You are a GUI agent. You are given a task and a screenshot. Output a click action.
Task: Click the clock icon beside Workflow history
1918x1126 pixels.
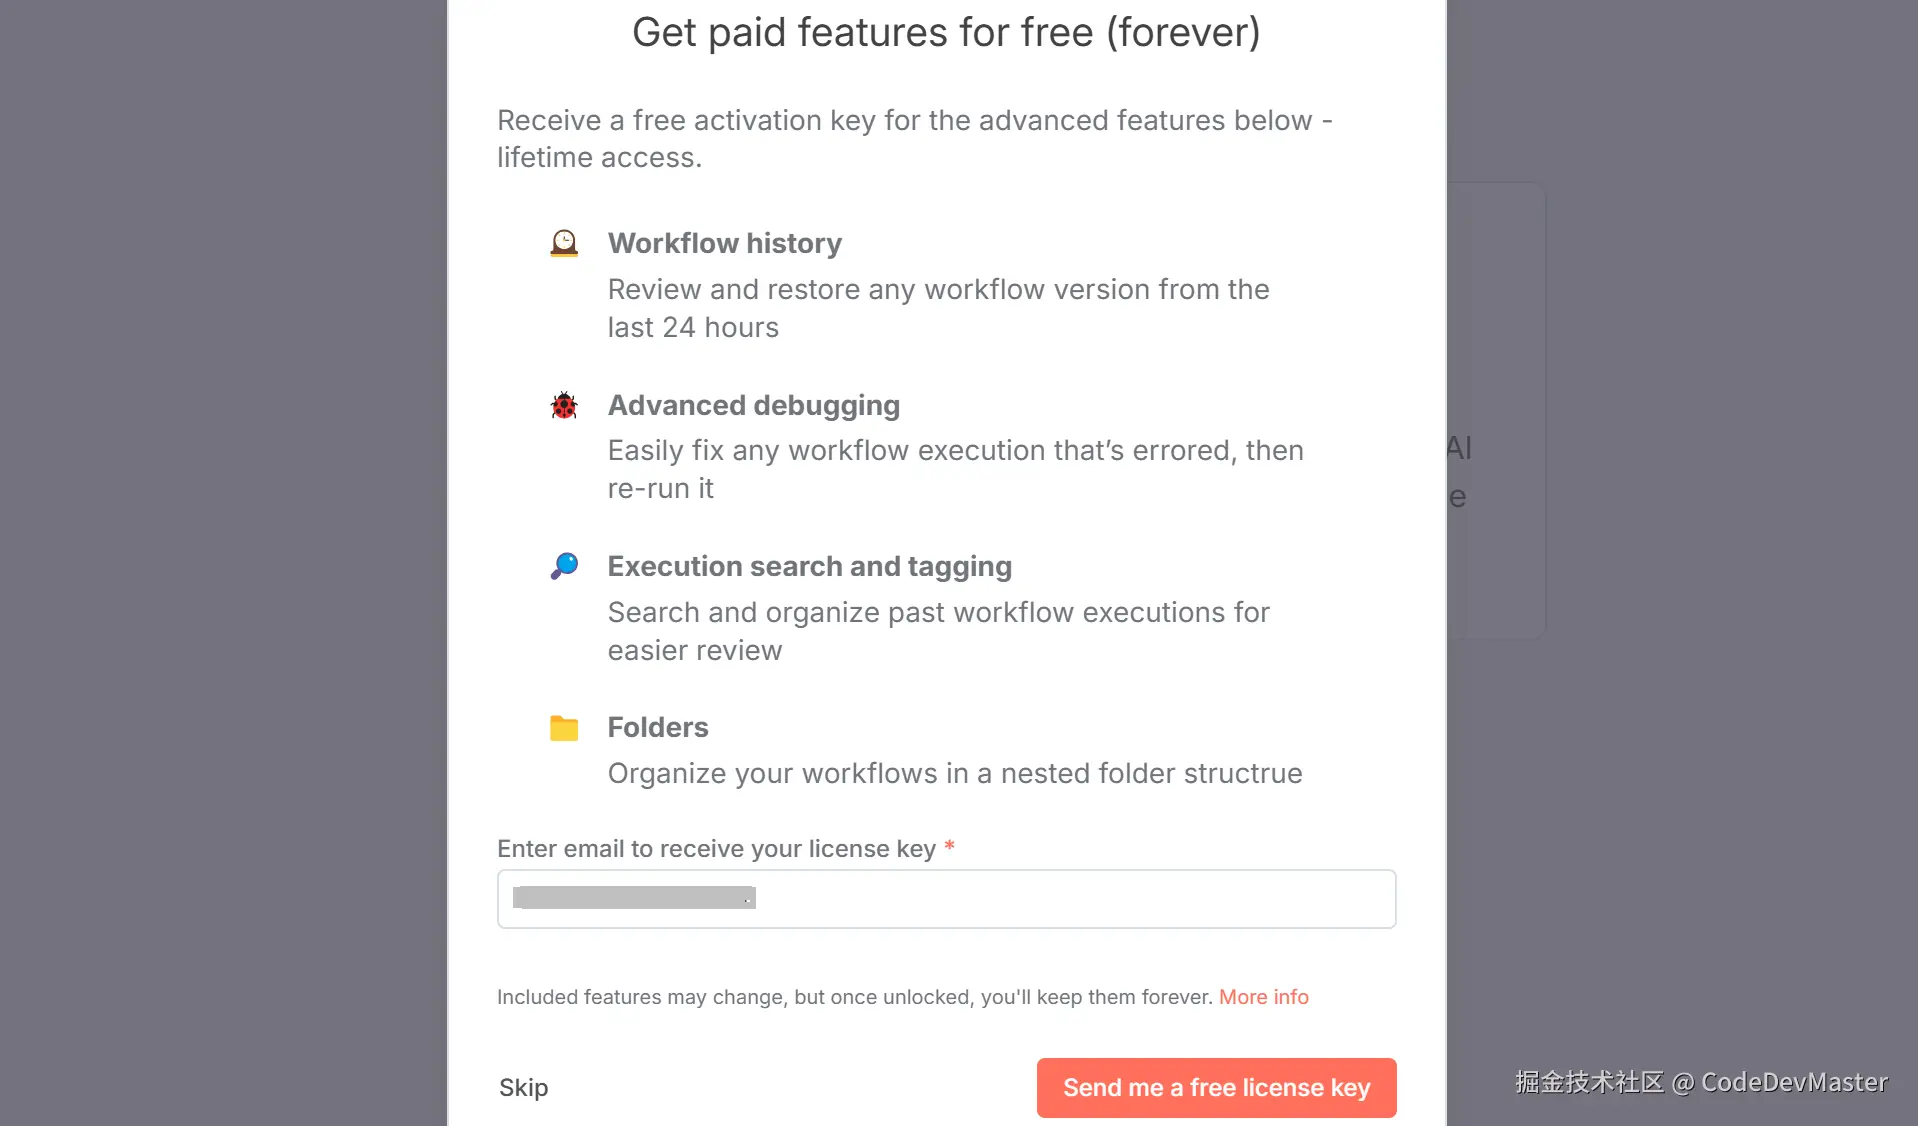point(564,243)
